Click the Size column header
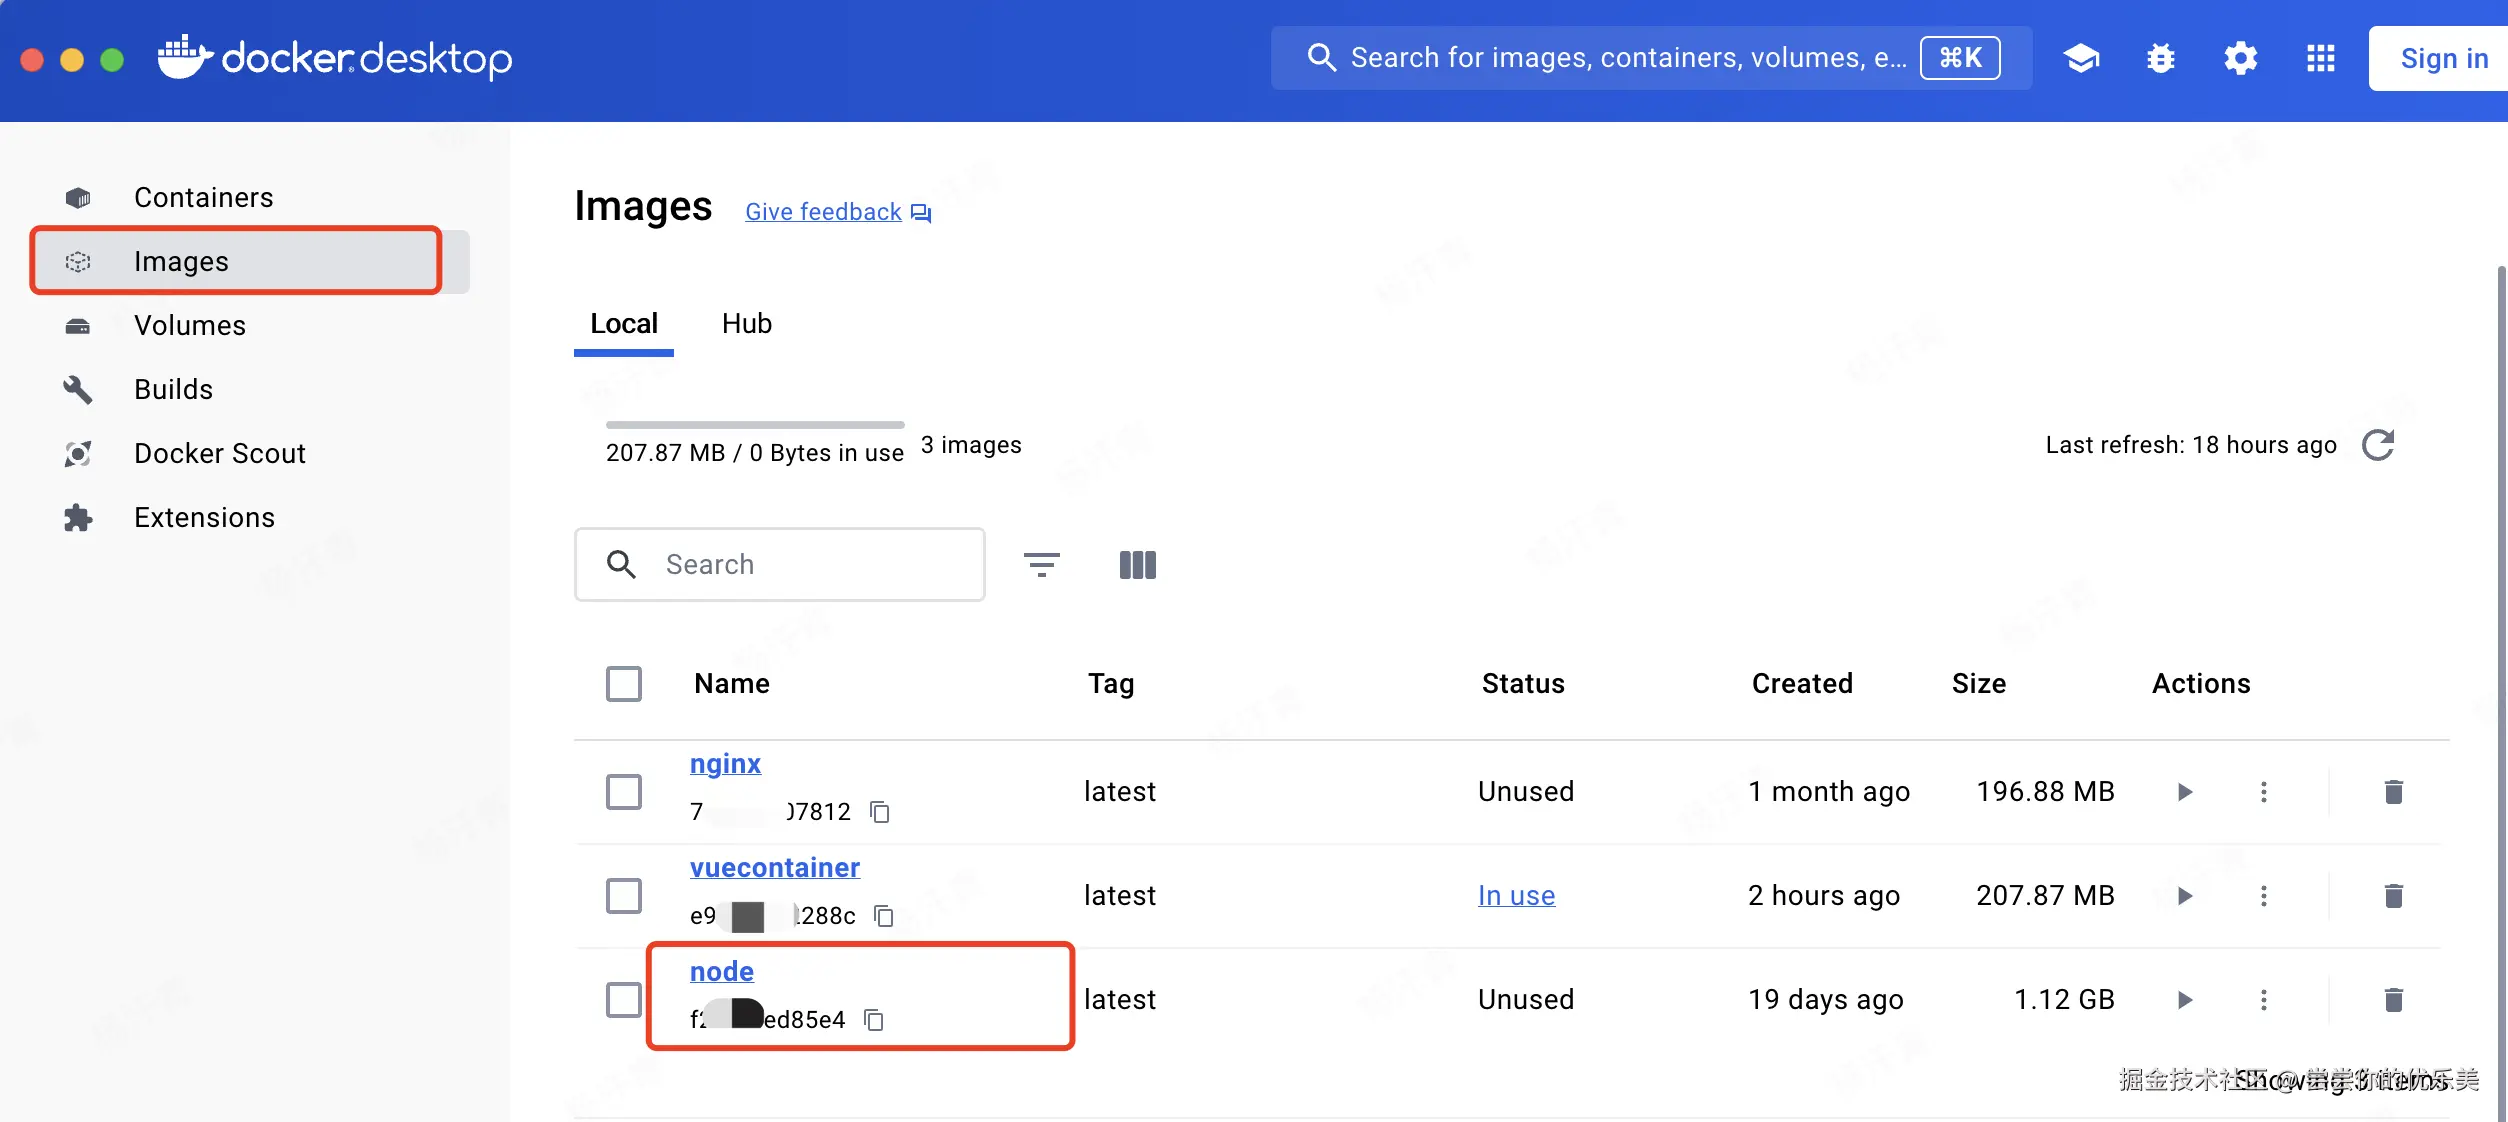The height and width of the screenshot is (1122, 2508). pyautogui.click(x=1979, y=684)
